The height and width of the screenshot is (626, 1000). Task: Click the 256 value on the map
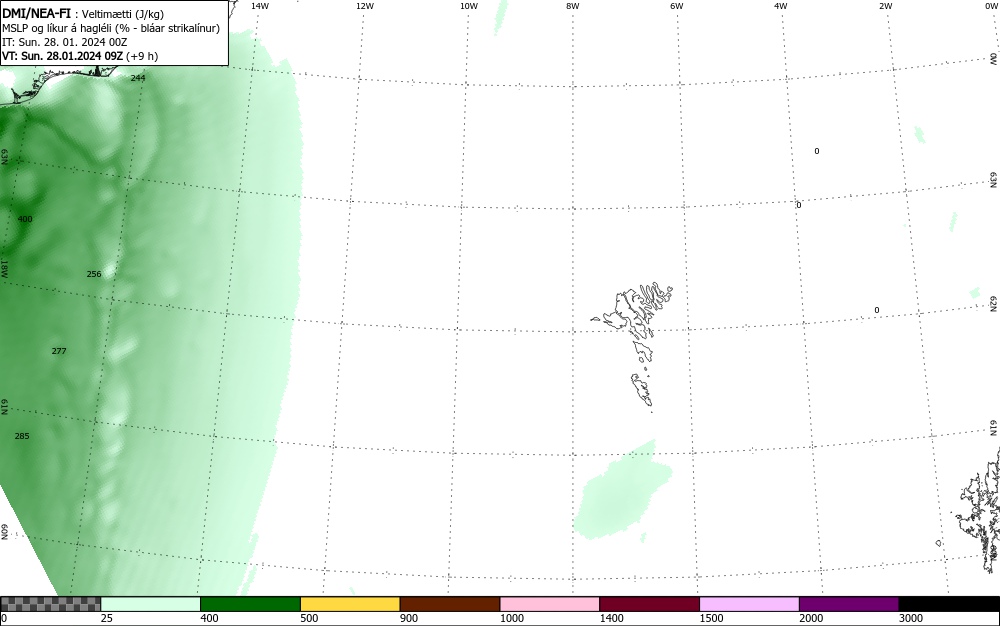(x=94, y=273)
